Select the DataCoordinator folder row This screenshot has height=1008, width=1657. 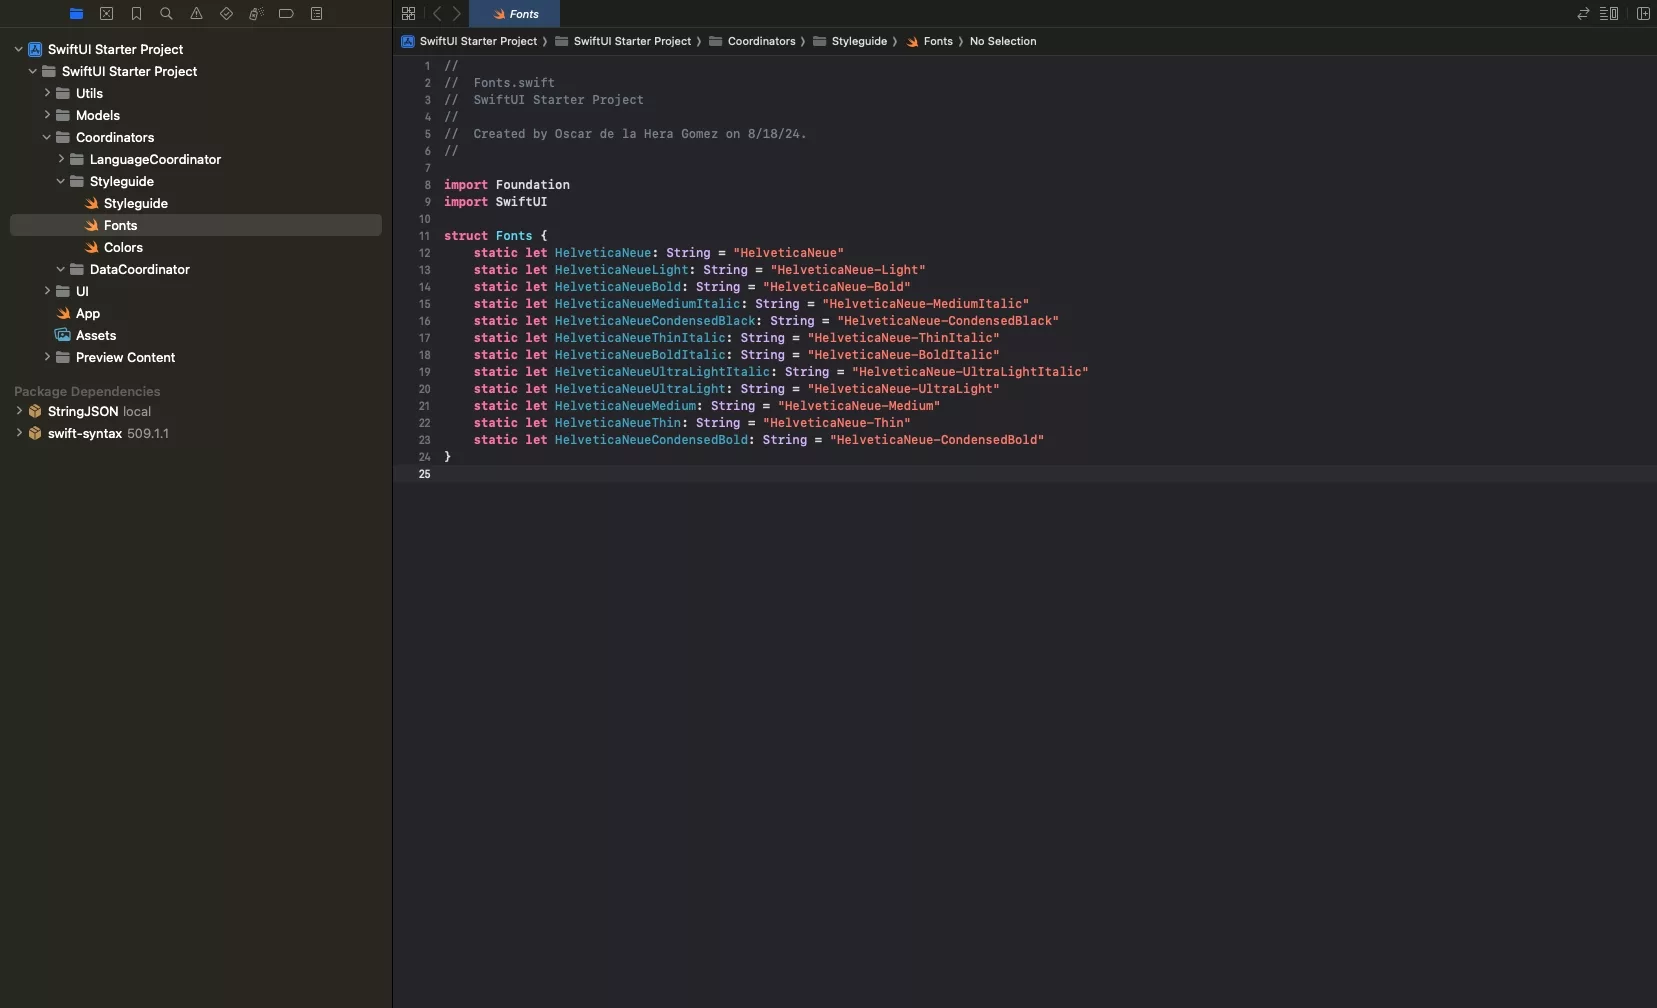[x=196, y=269]
